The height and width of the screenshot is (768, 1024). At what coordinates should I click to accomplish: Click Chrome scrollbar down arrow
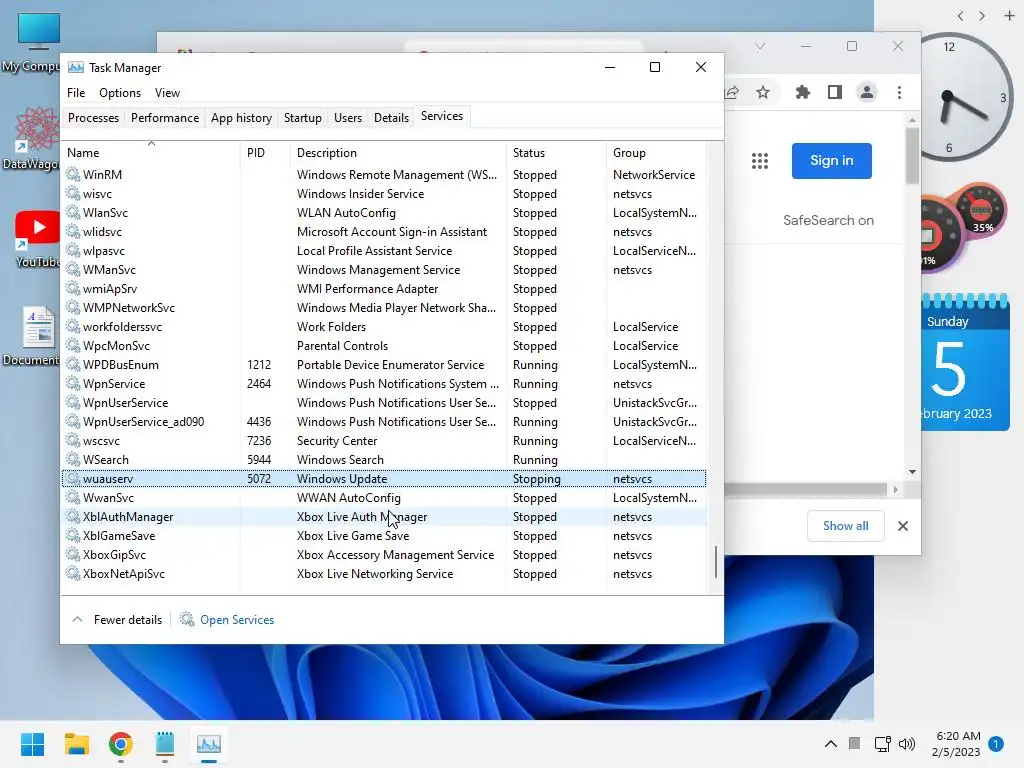(912, 472)
